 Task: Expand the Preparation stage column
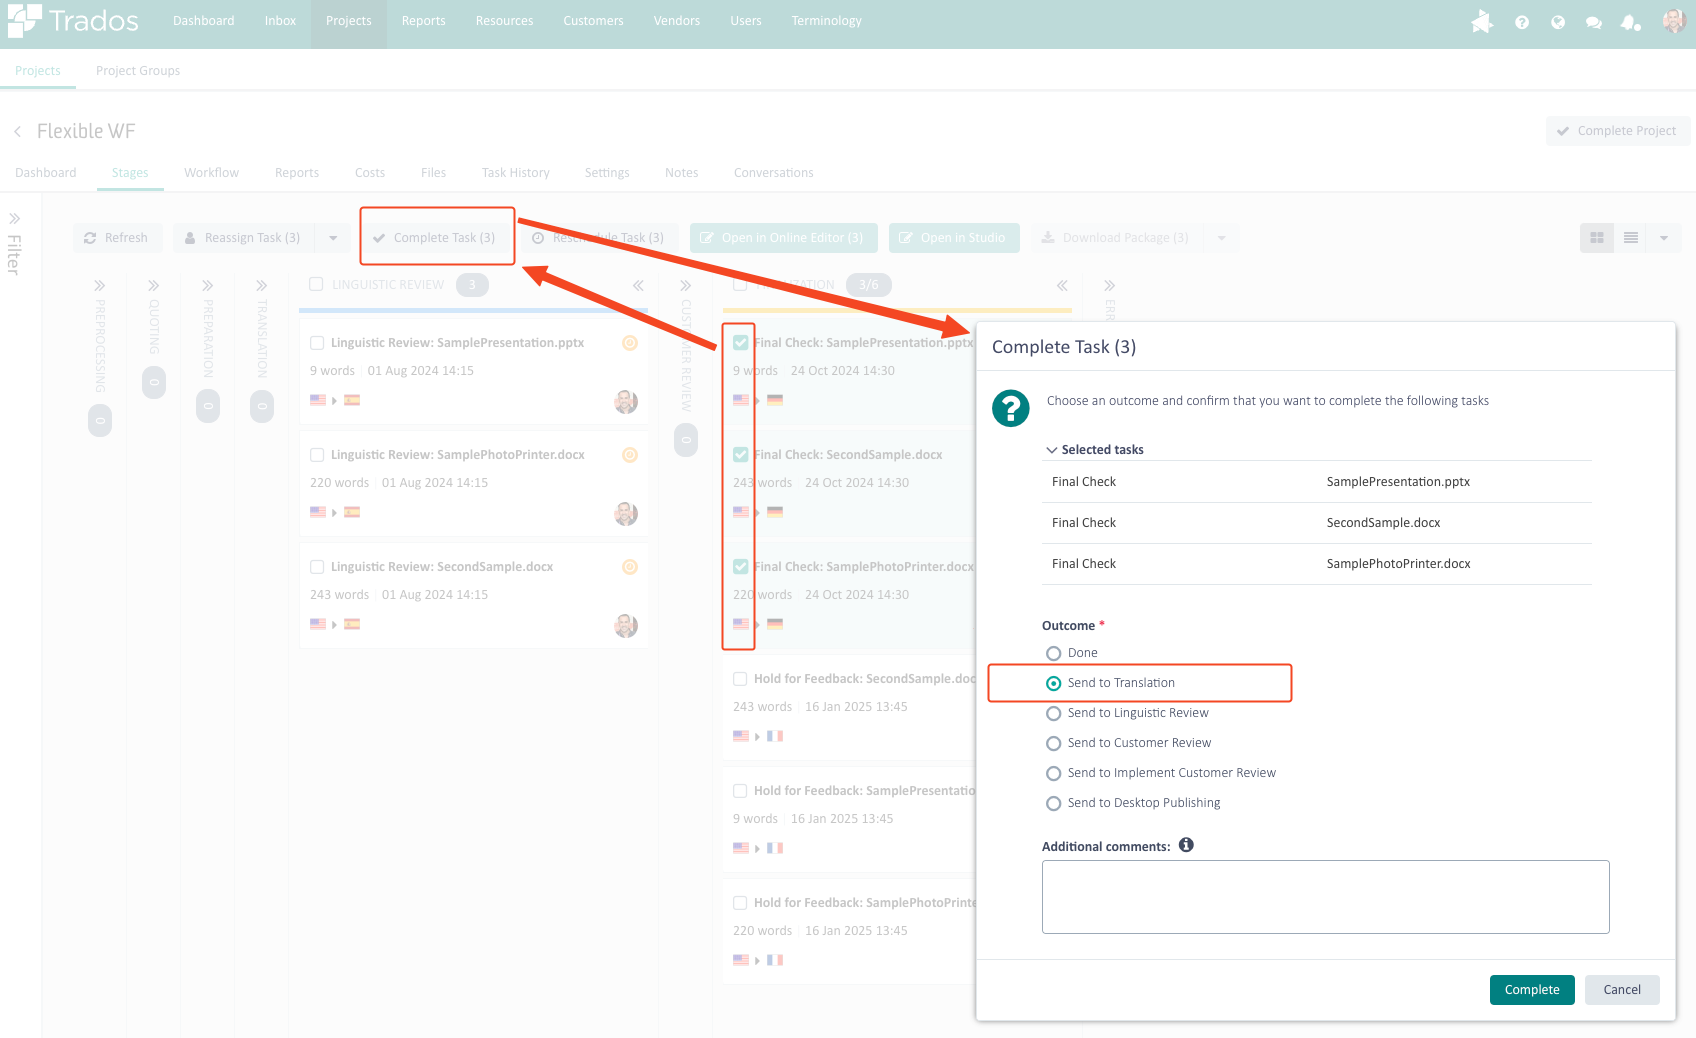click(208, 286)
